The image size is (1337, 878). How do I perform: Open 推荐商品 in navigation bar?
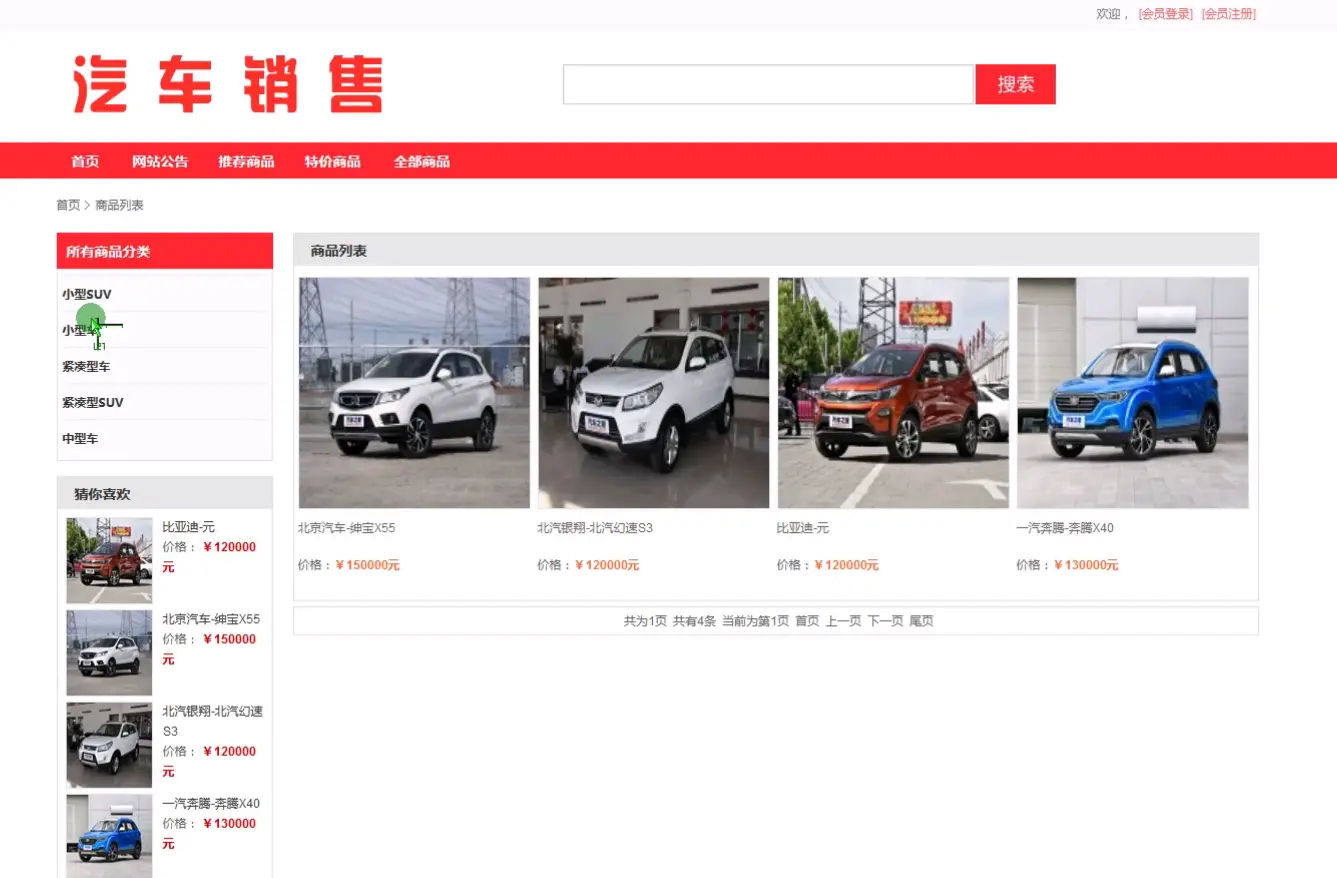pos(246,161)
